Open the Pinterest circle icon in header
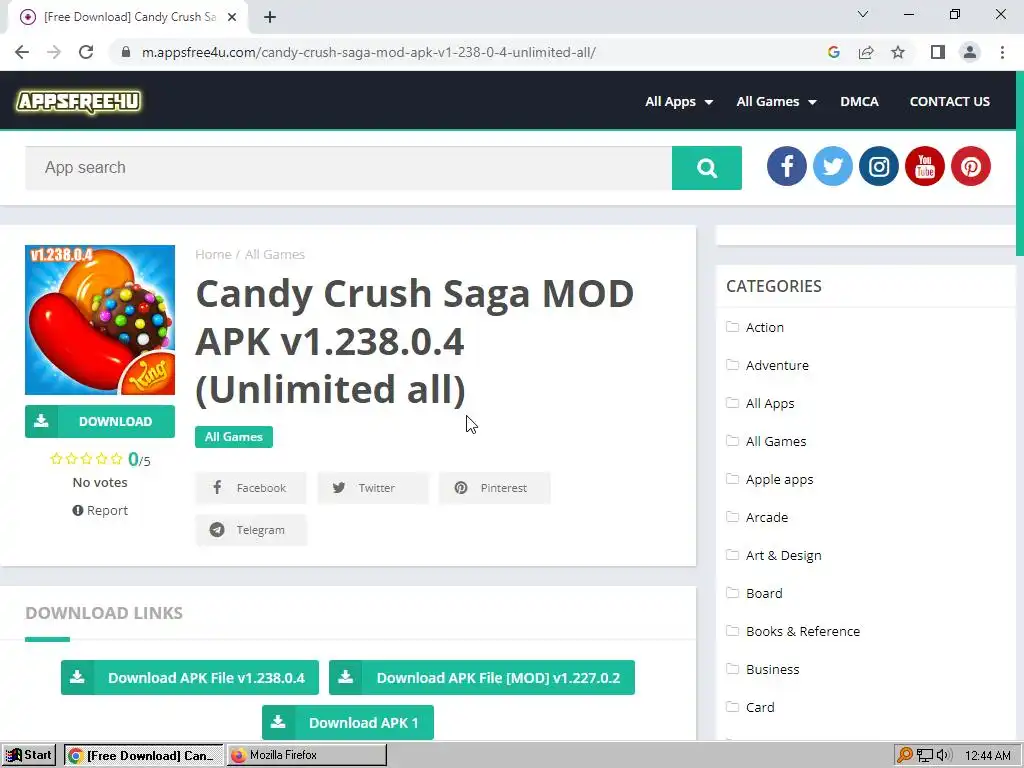 pos(970,167)
